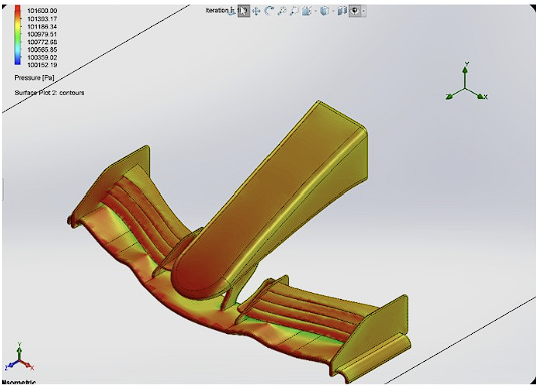The height and width of the screenshot is (386, 536).
Task: Activate the Select cursor tool
Action: point(243,11)
